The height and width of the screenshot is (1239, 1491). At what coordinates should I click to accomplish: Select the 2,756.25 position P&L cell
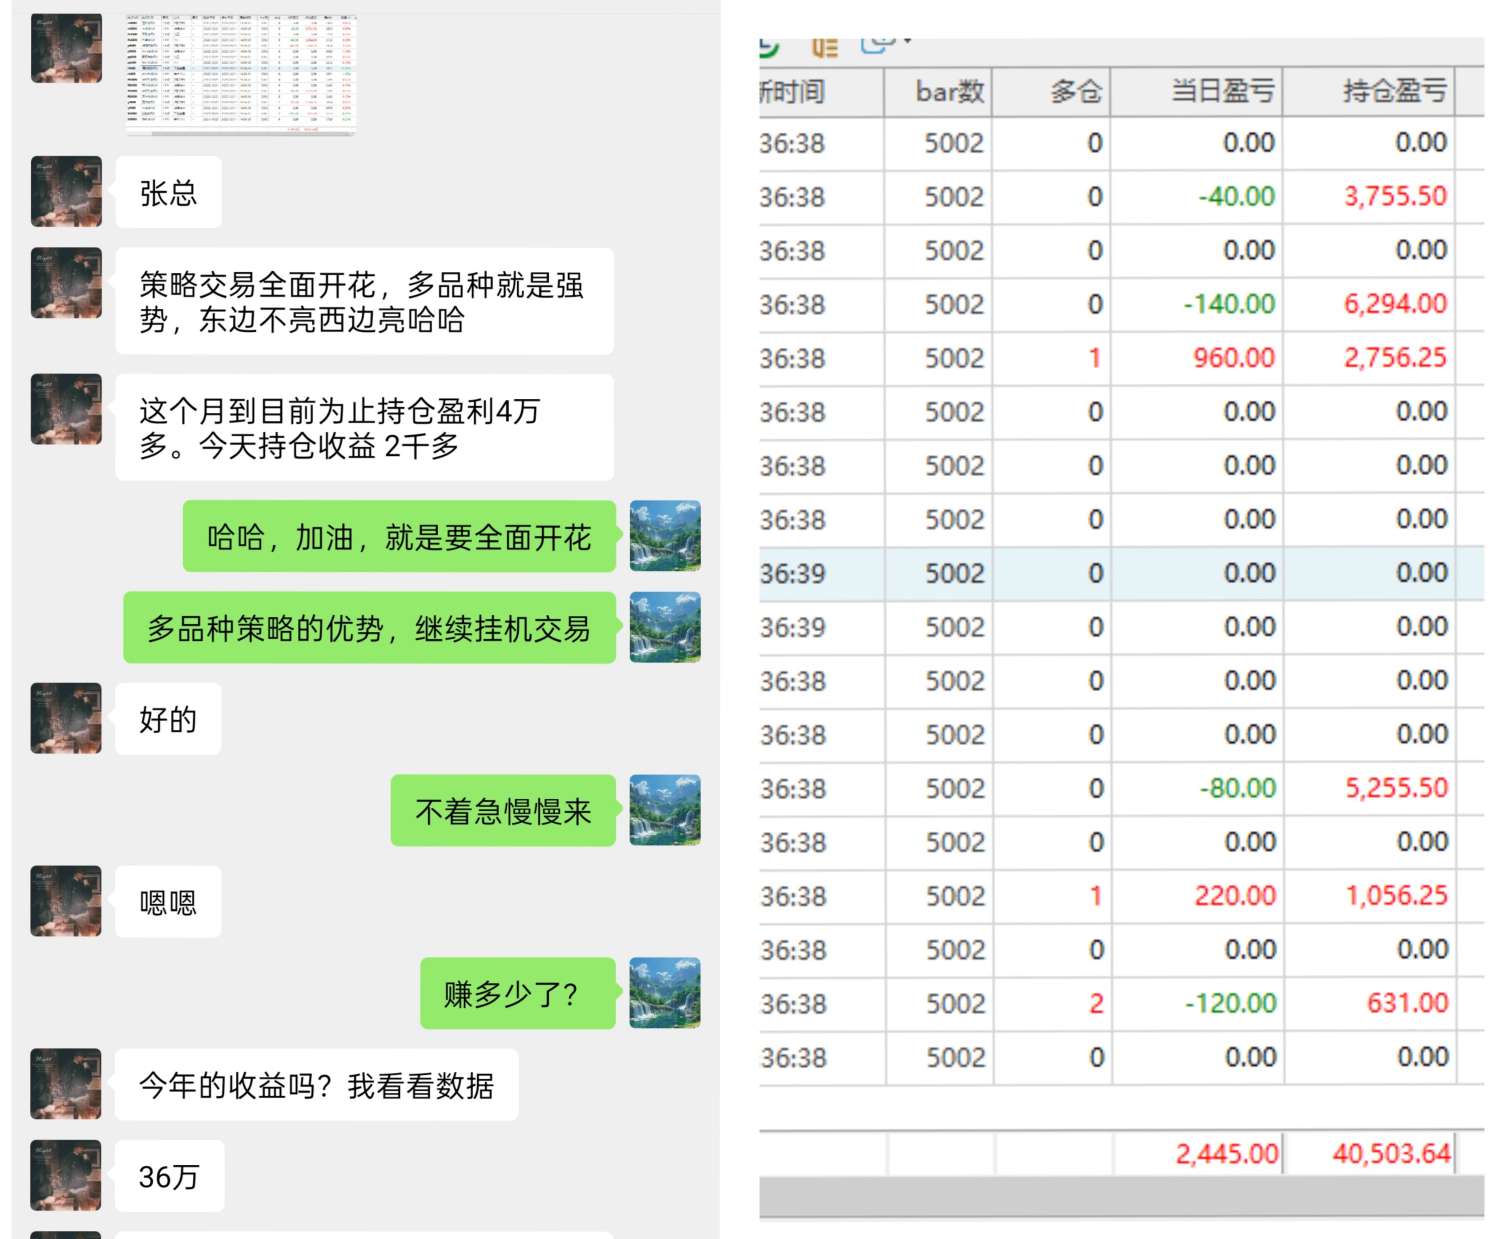(x=1368, y=358)
